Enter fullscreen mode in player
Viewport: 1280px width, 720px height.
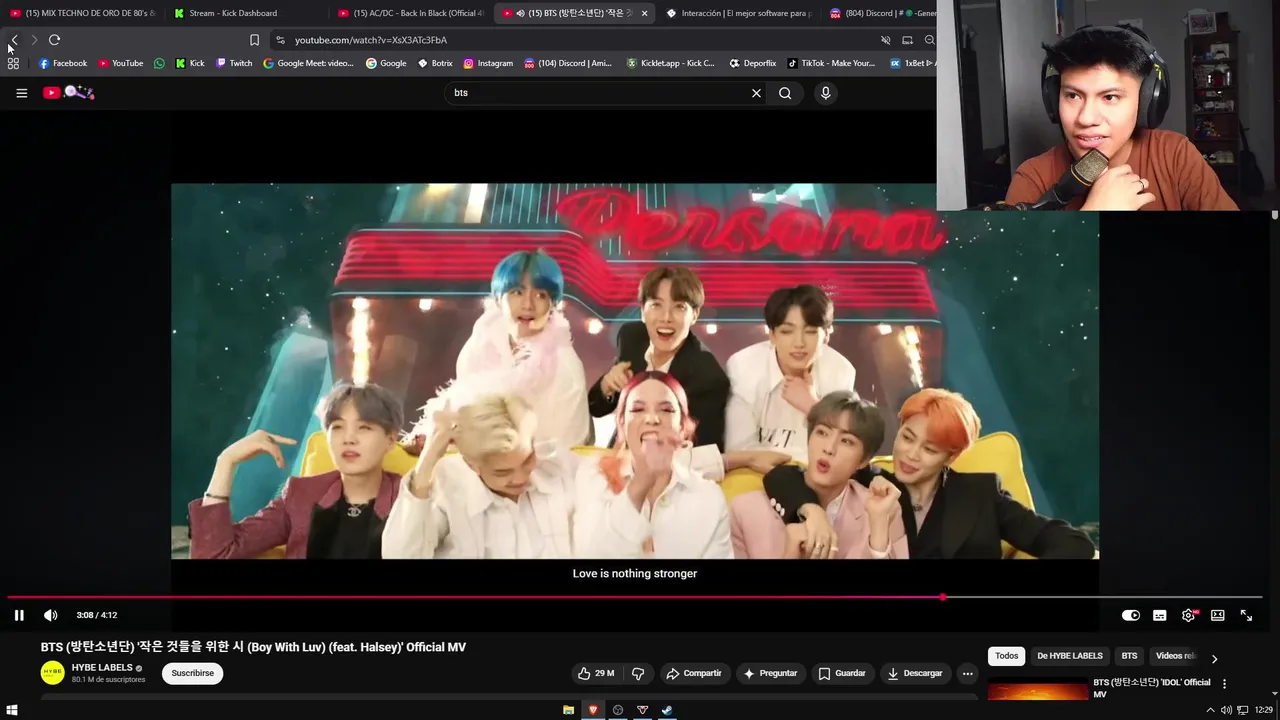1247,615
